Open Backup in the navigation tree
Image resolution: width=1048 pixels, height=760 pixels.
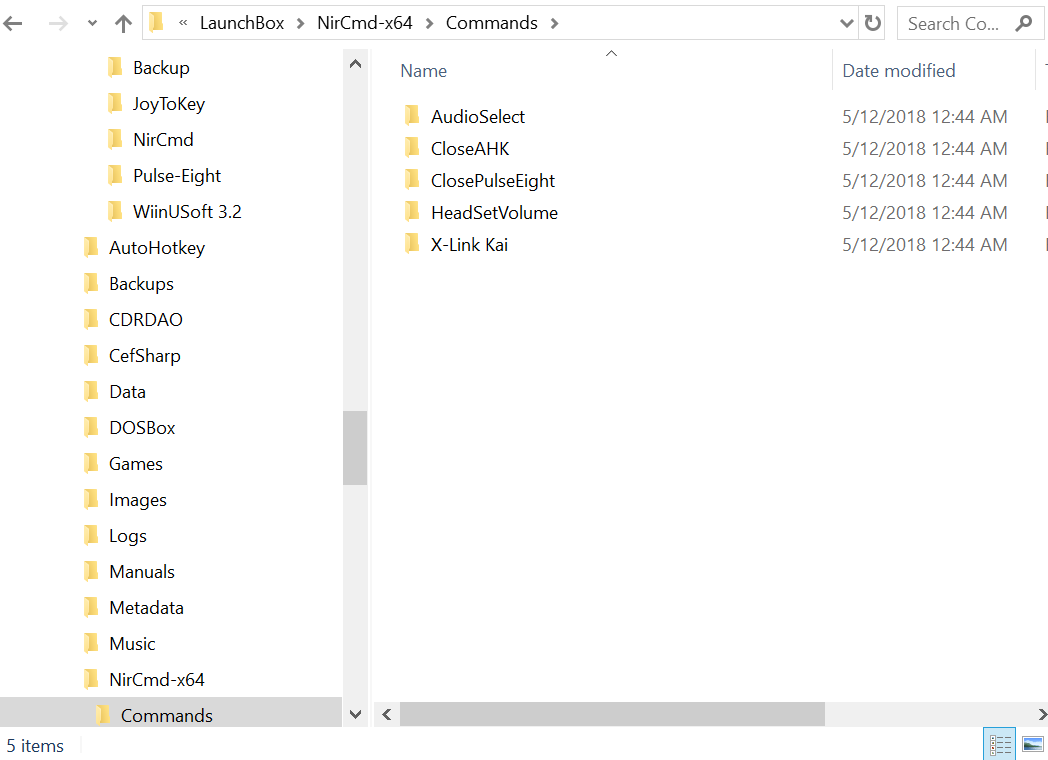161,68
